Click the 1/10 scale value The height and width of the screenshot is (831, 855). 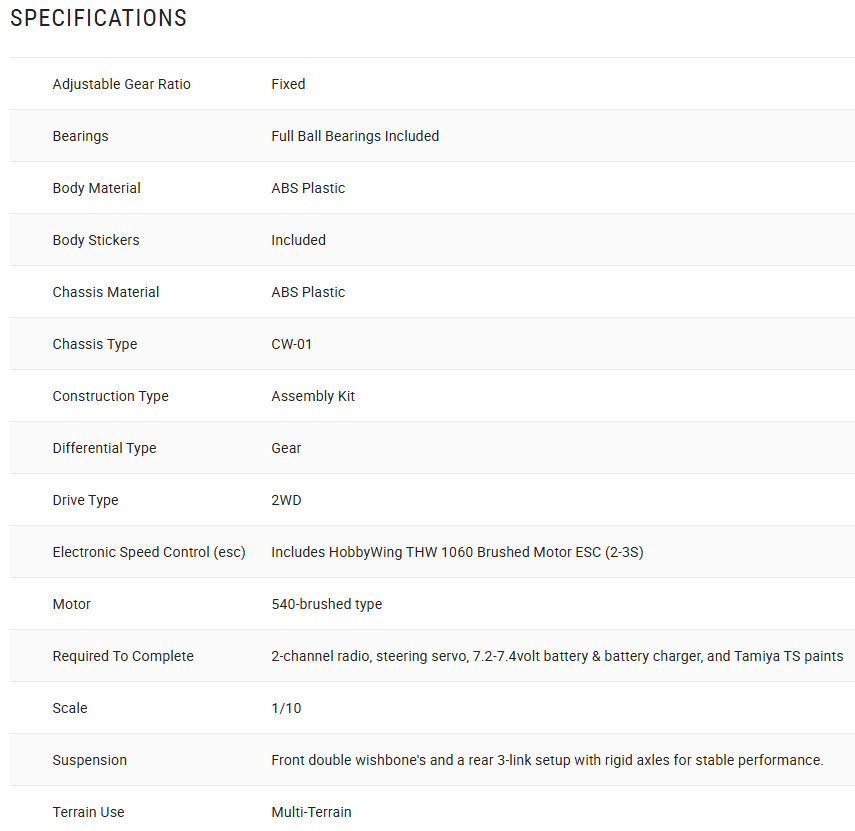[x=286, y=708]
